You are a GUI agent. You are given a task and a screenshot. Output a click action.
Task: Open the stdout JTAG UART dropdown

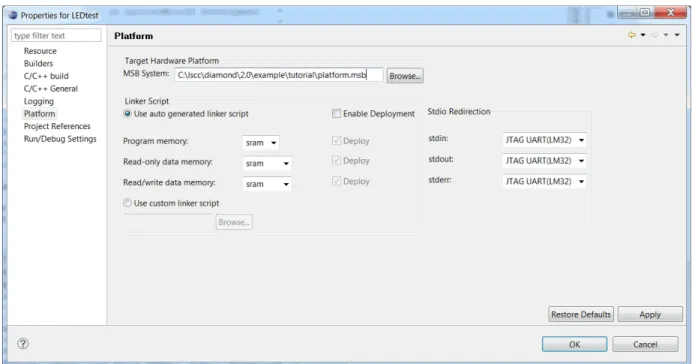coord(545,161)
